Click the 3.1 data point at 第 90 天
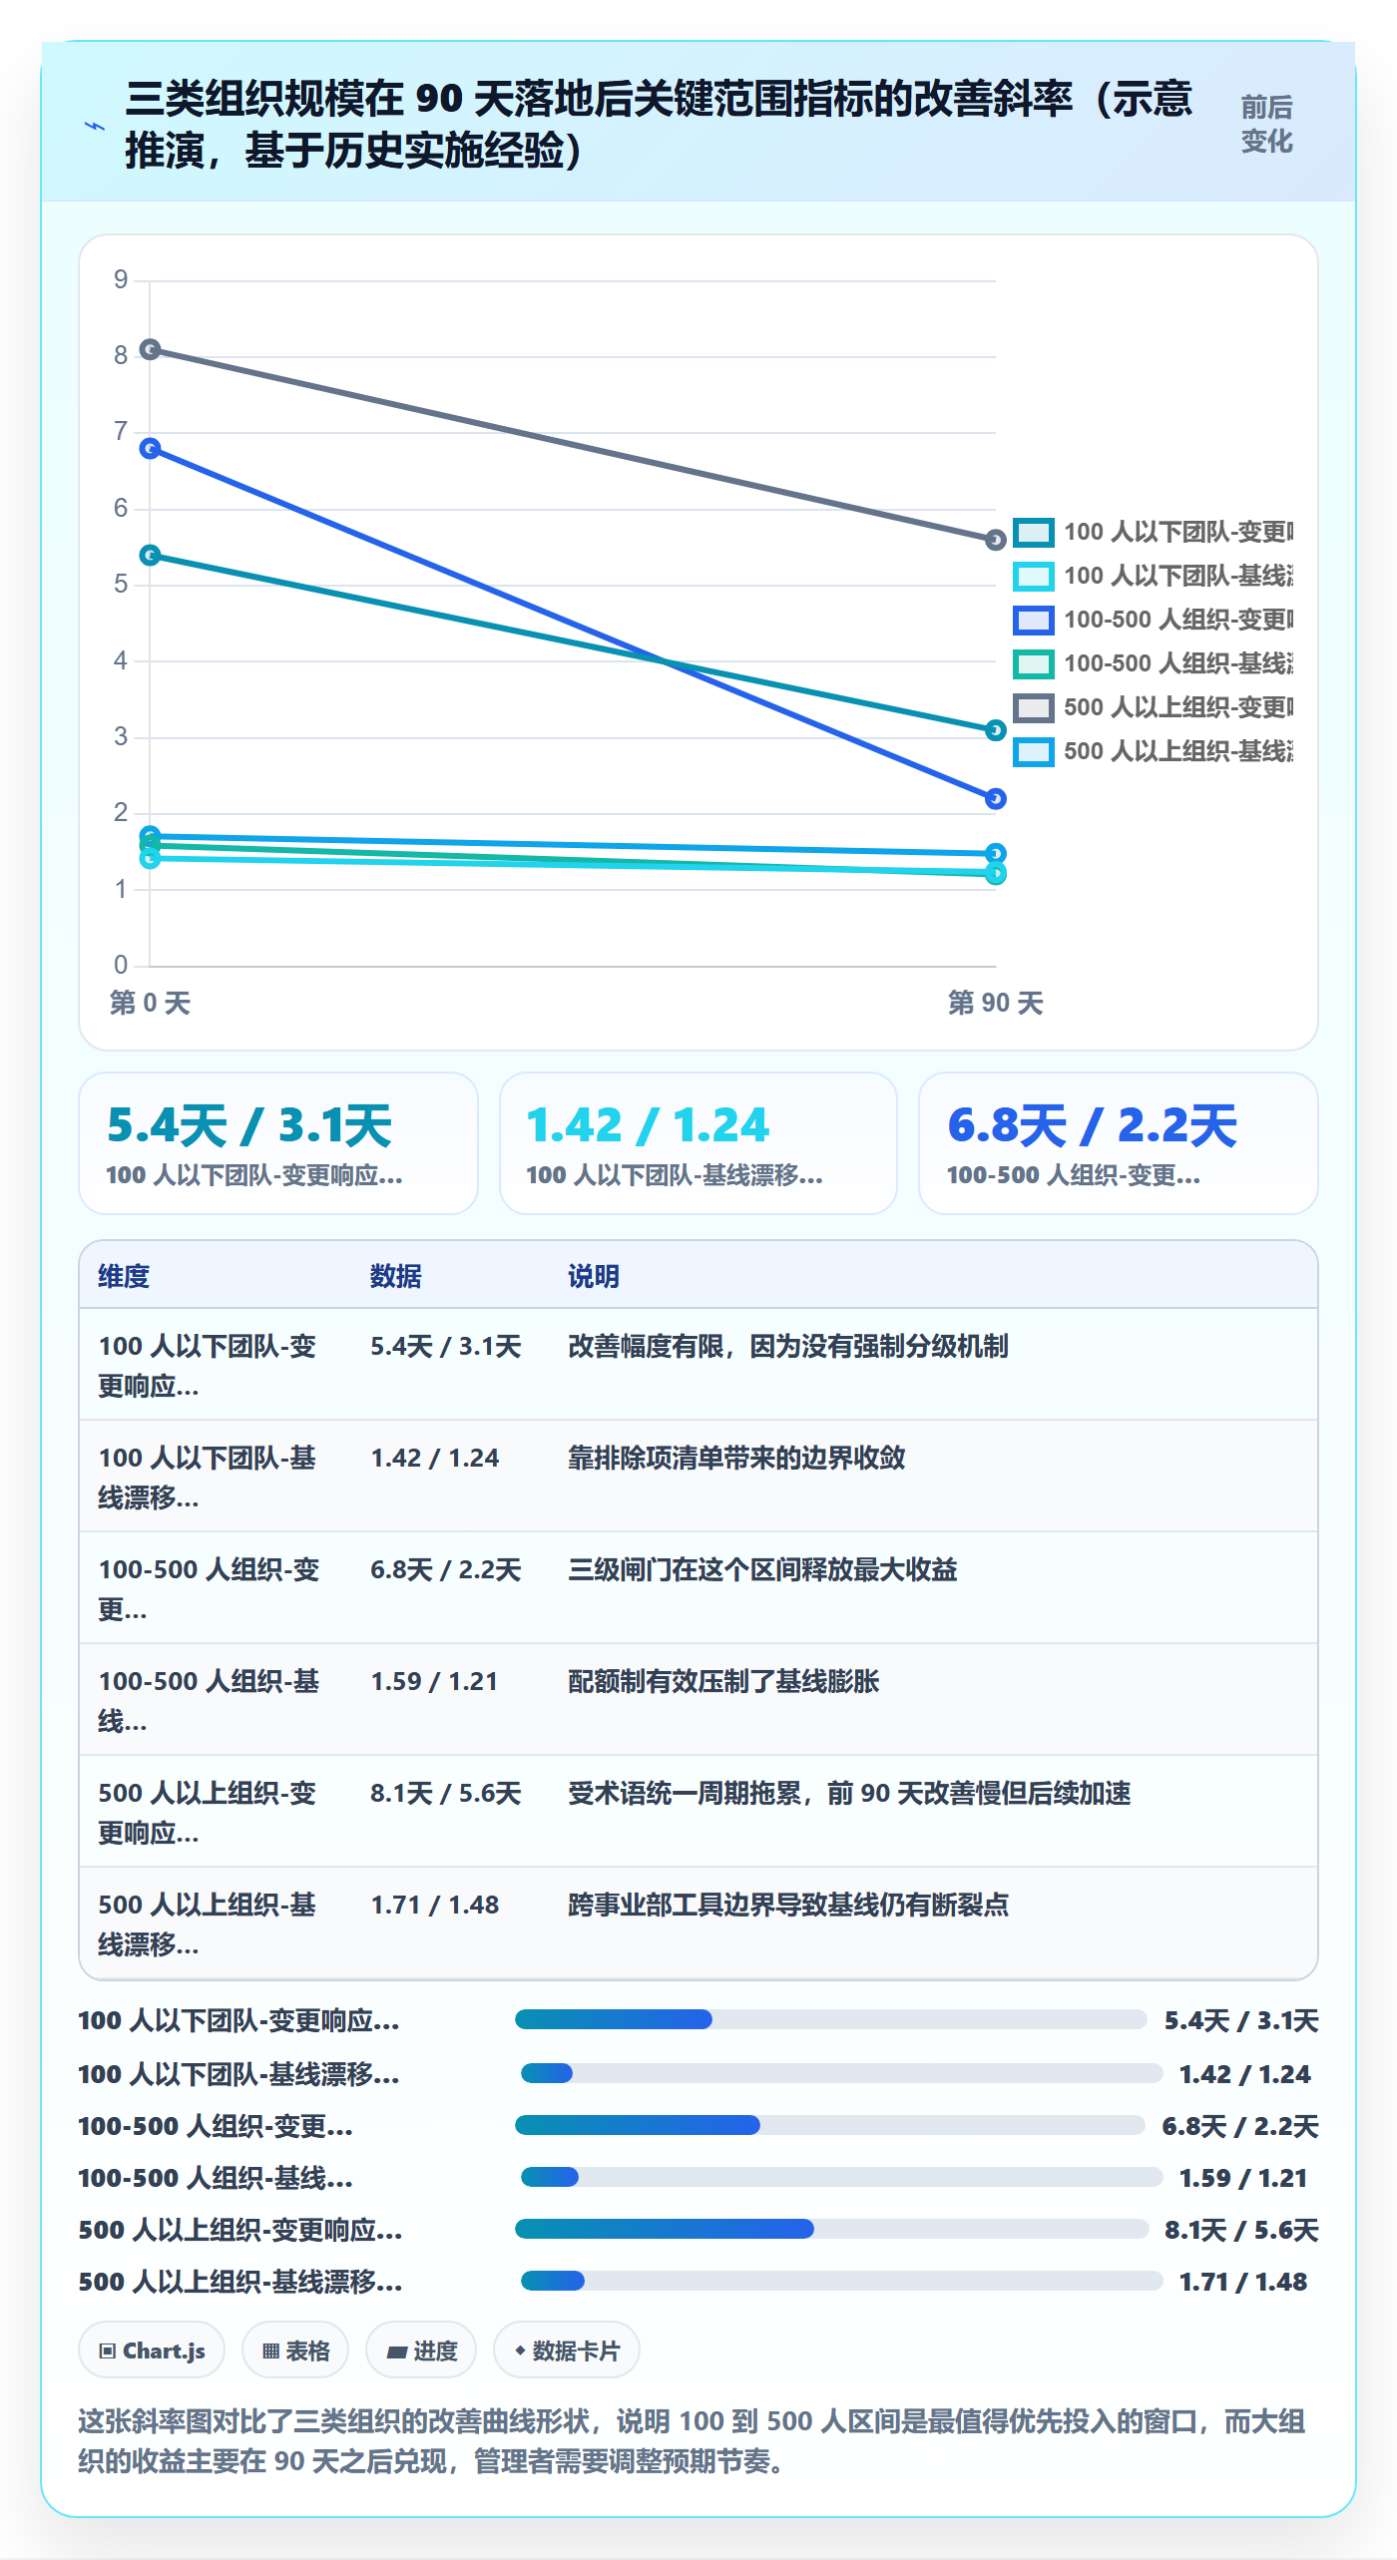Image resolution: width=1397 pixels, height=2560 pixels. click(995, 730)
